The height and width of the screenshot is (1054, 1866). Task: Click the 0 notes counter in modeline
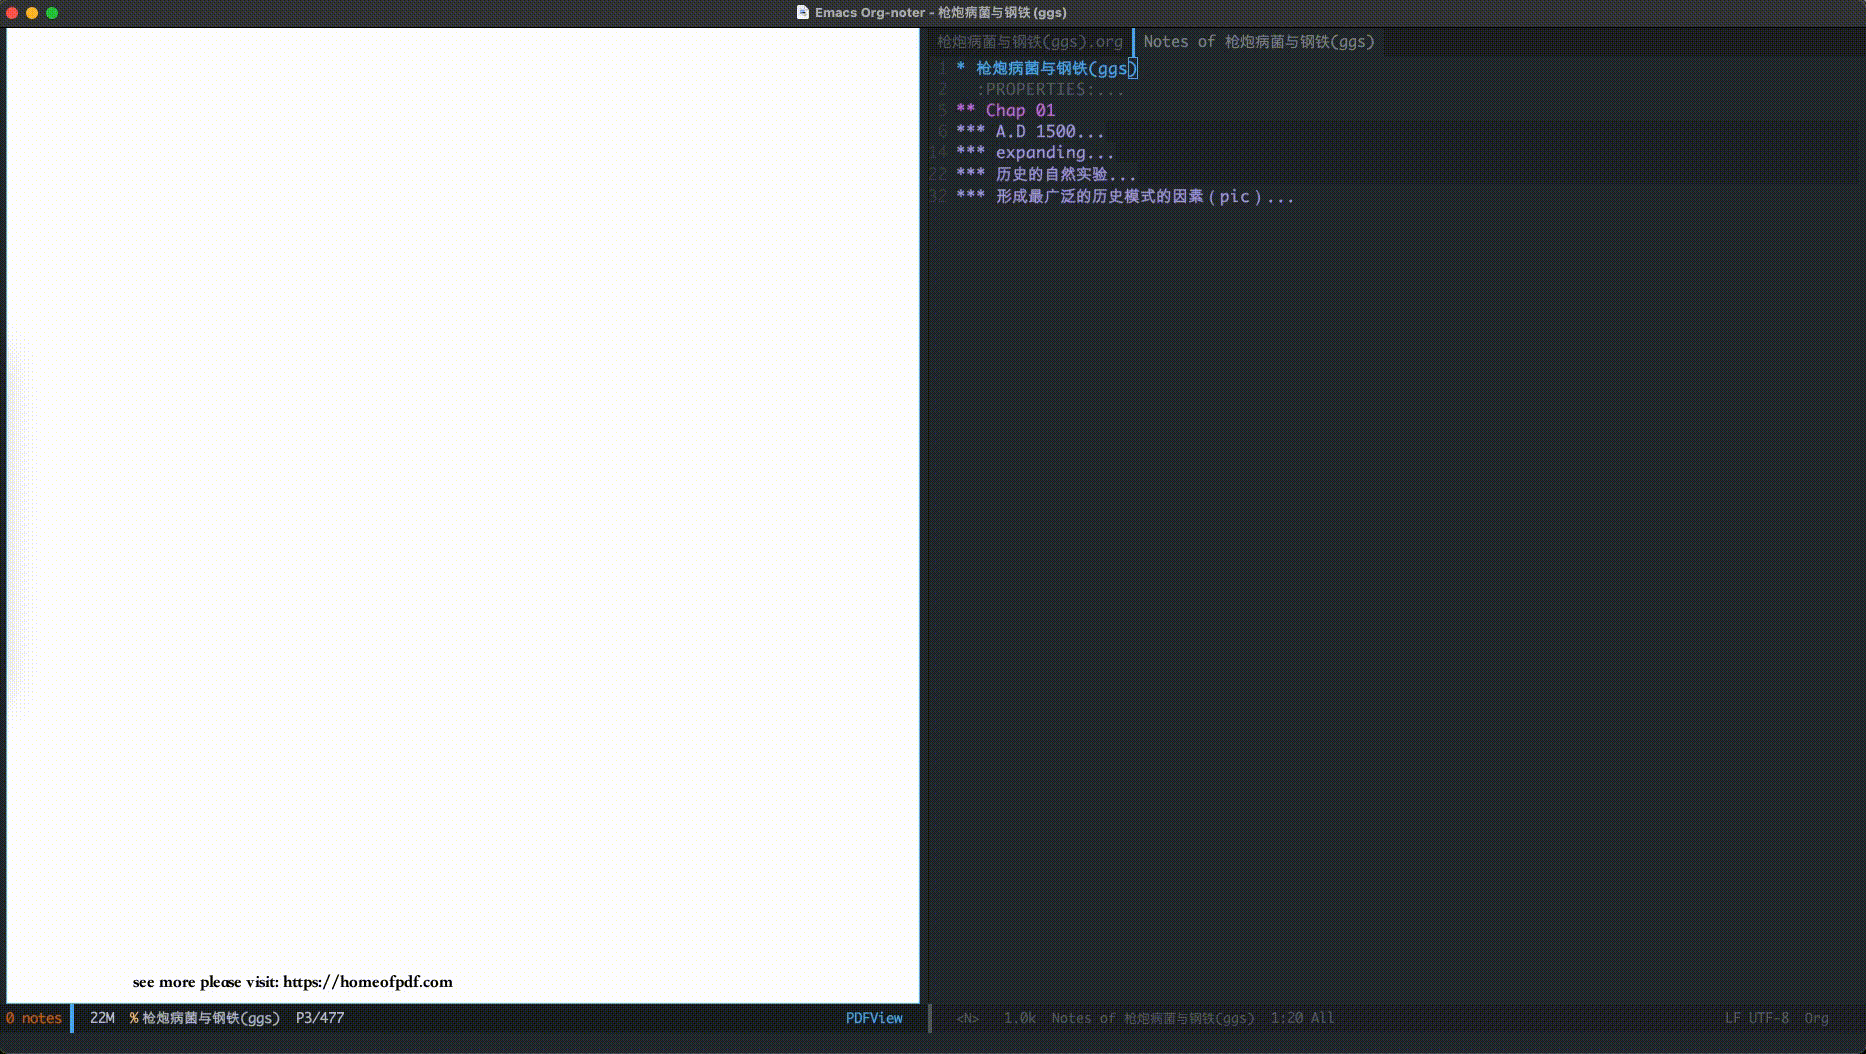pyautogui.click(x=34, y=1018)
